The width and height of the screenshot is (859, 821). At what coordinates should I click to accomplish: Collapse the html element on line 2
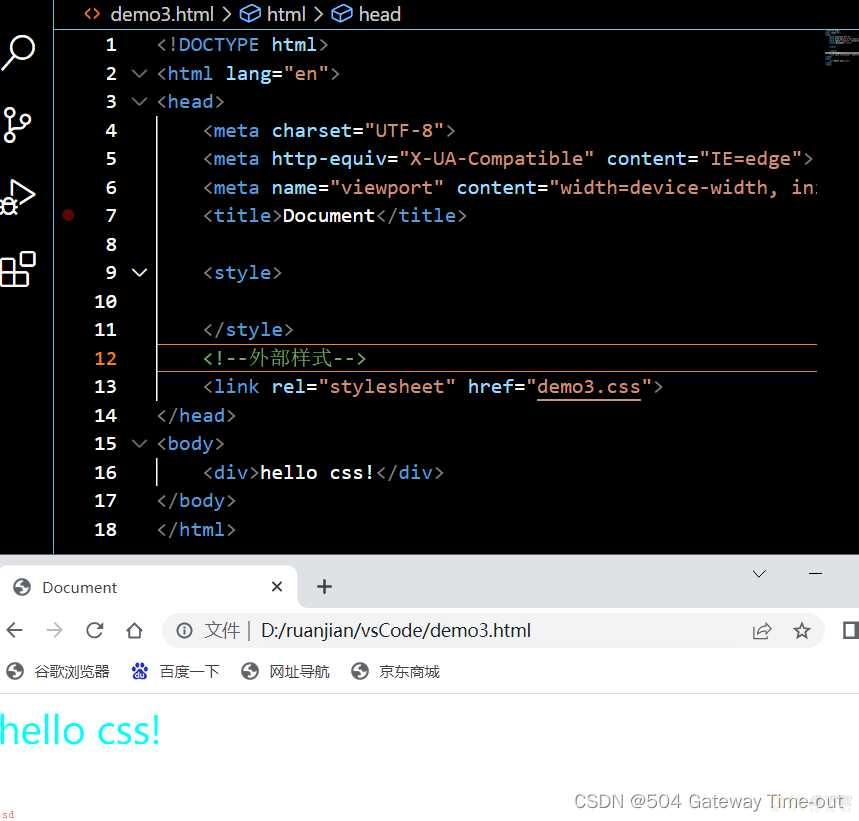pos(140,73)
